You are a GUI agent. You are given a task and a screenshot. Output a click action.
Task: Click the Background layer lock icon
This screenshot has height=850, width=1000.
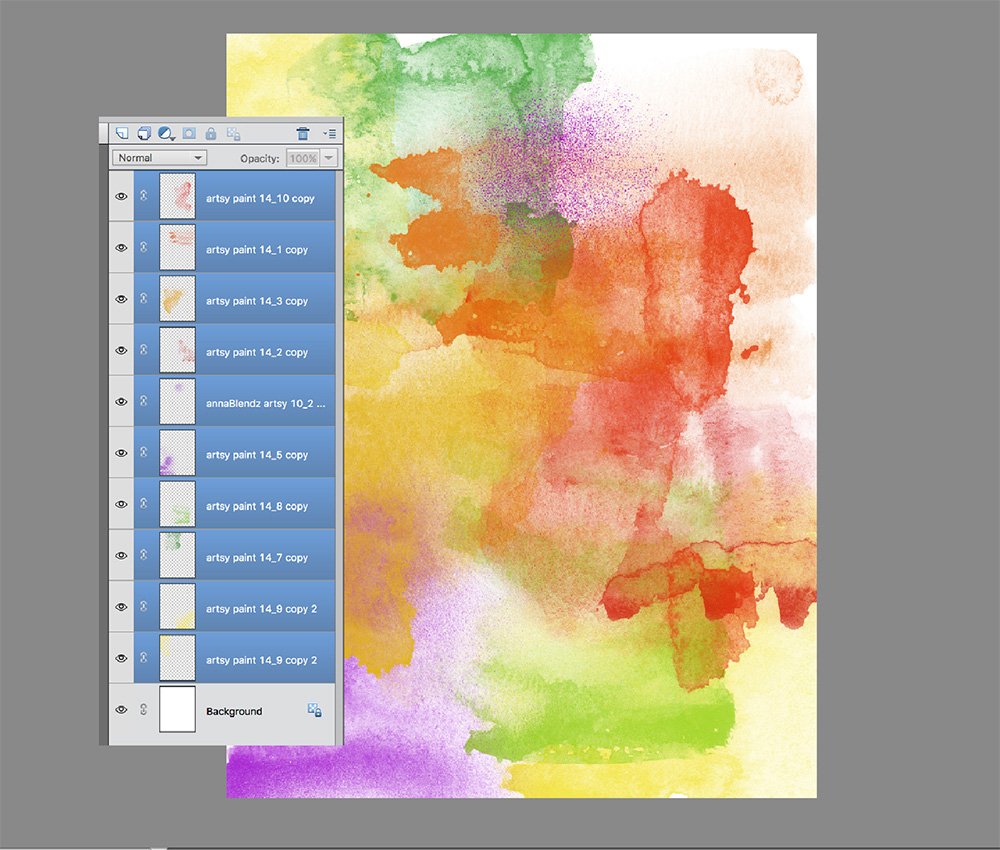(x=314, y=710)
